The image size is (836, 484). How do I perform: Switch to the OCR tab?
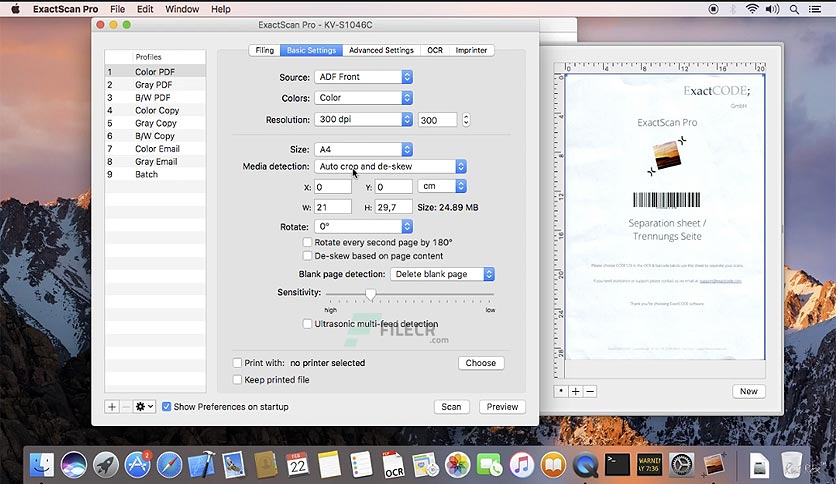(435, 50)
